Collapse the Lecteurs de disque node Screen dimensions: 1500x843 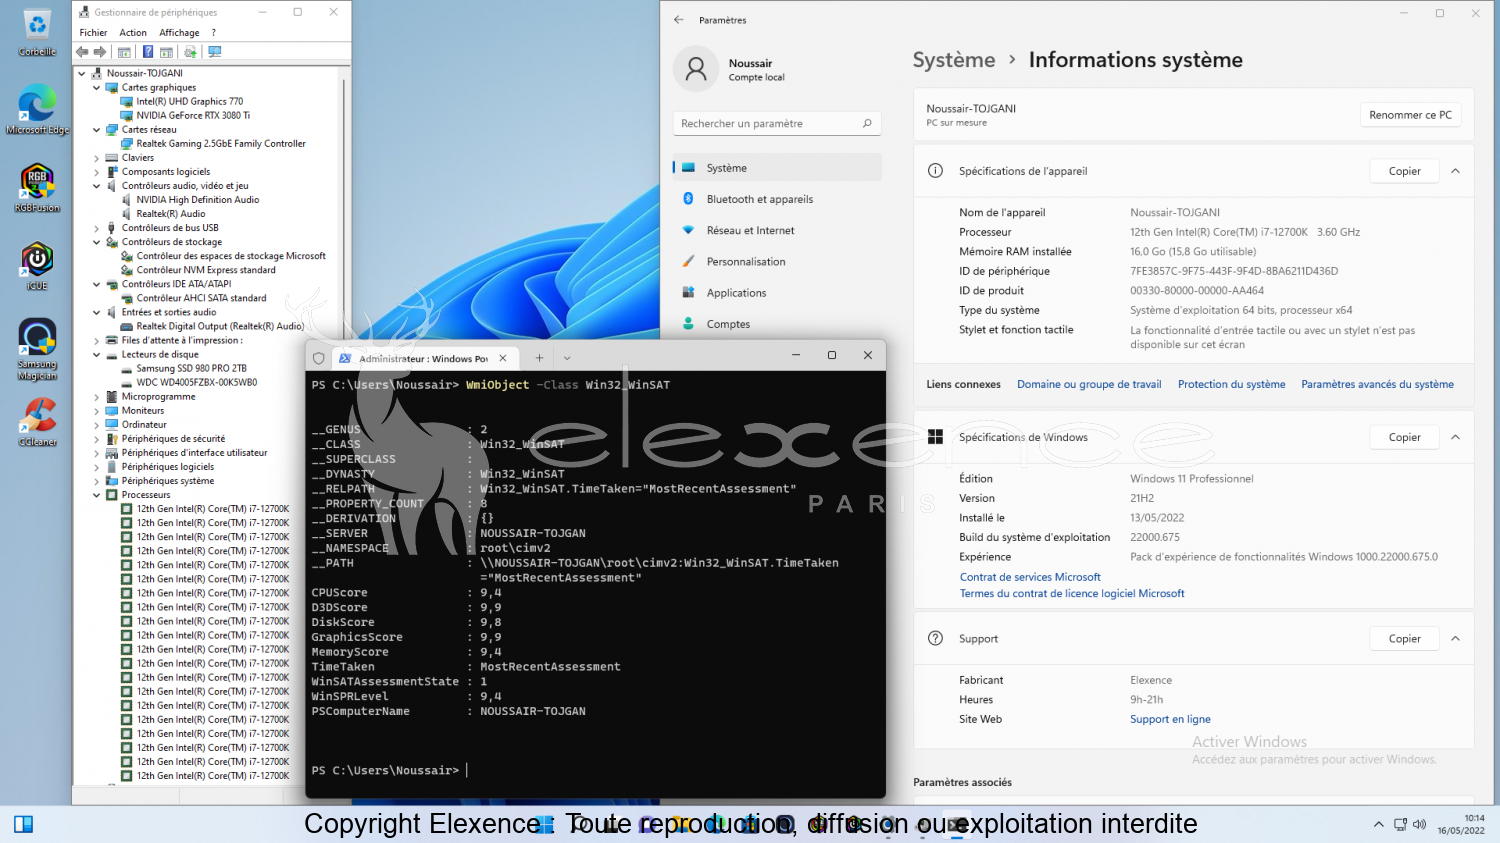pos(97,355)
